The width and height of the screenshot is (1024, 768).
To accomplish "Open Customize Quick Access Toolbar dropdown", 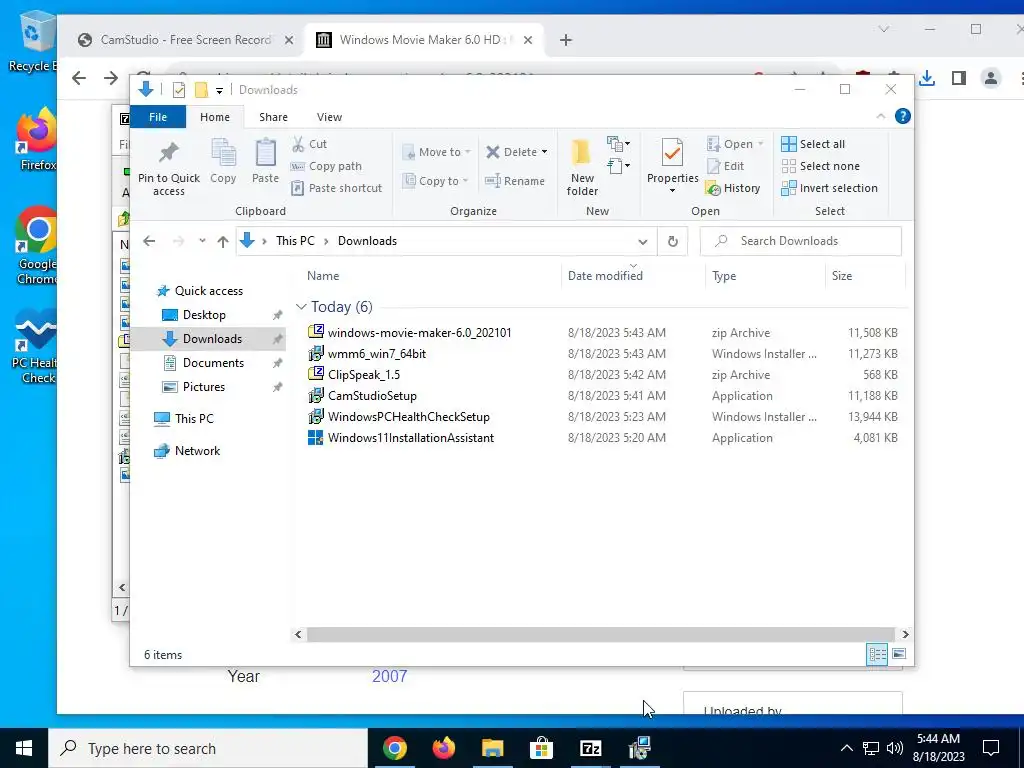I will coord(219,90).
